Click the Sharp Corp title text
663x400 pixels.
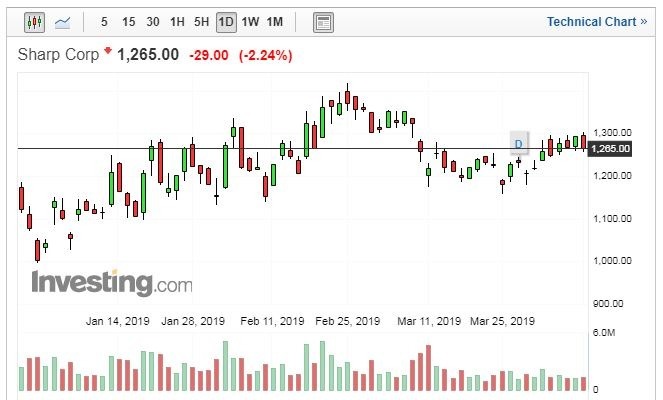click(x=58, y=55)
